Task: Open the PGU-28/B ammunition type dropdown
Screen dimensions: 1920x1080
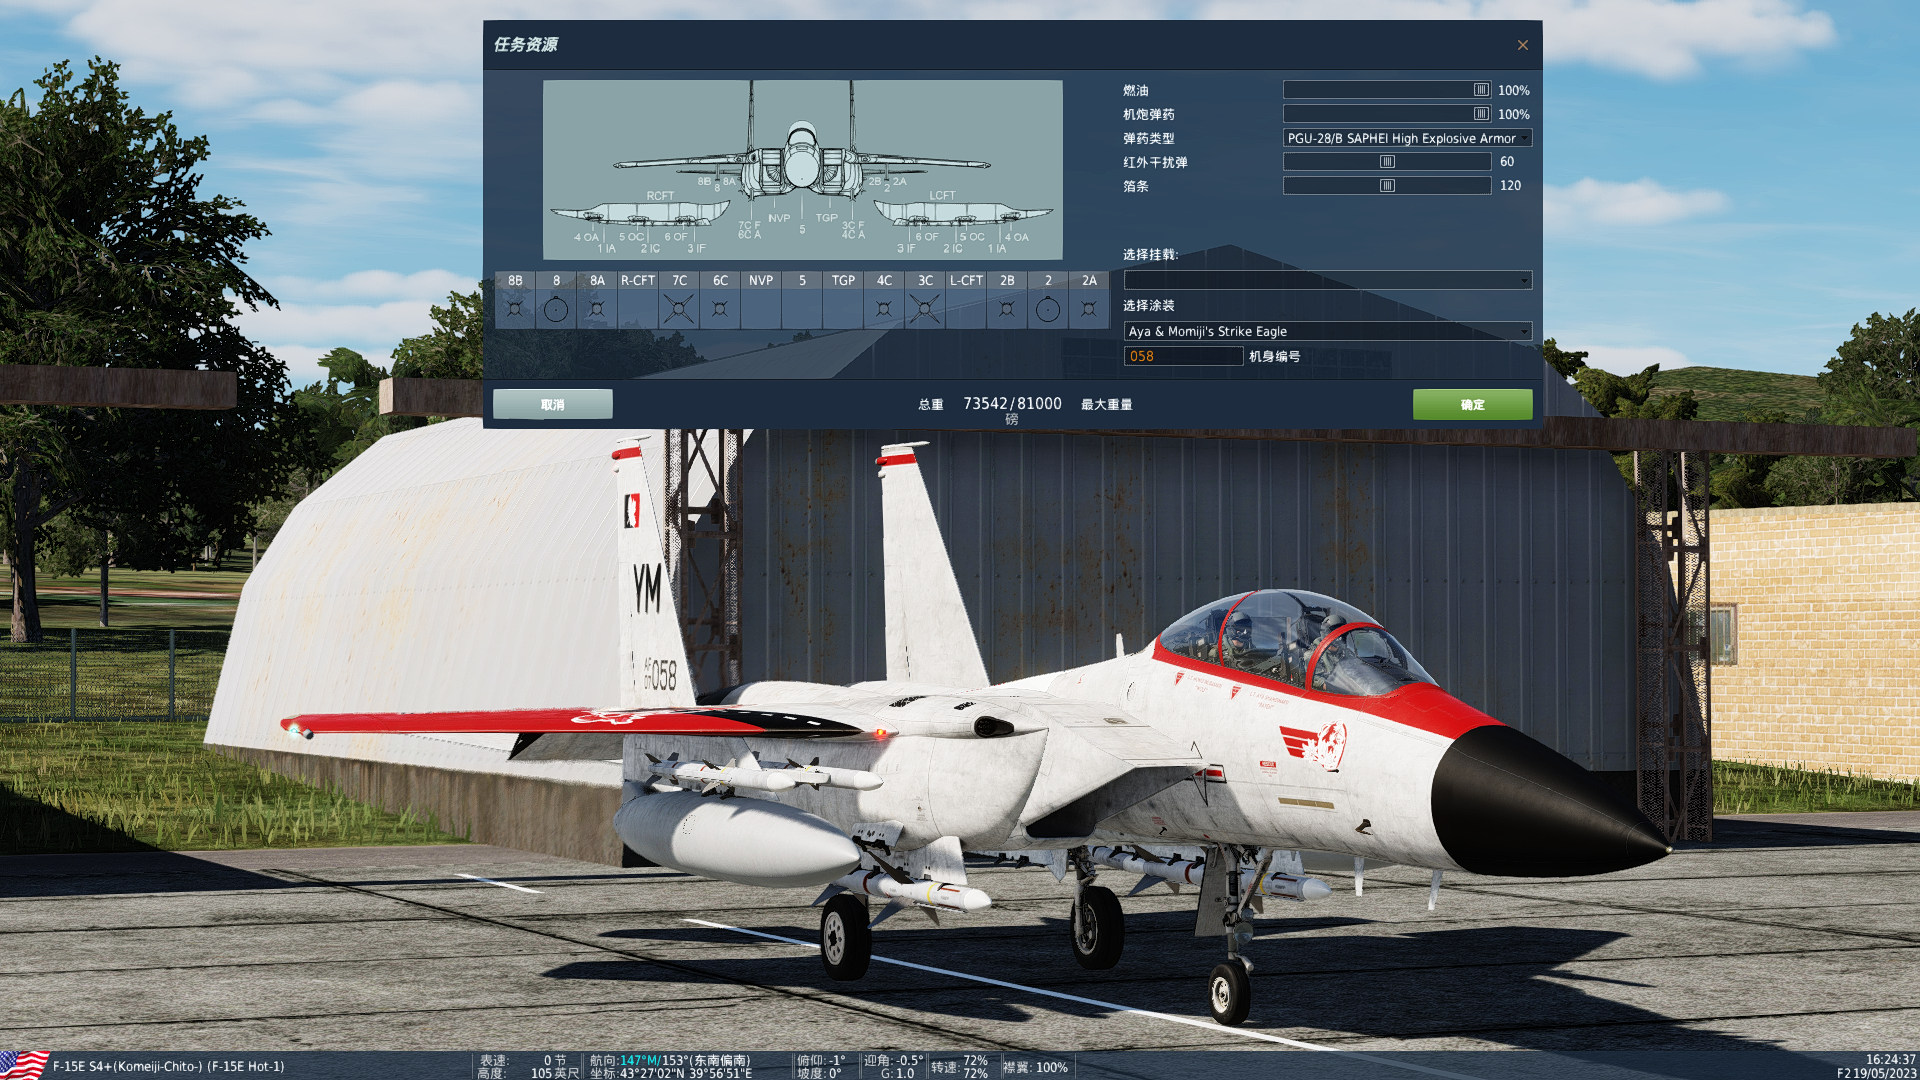Action: coord(1406,138)
